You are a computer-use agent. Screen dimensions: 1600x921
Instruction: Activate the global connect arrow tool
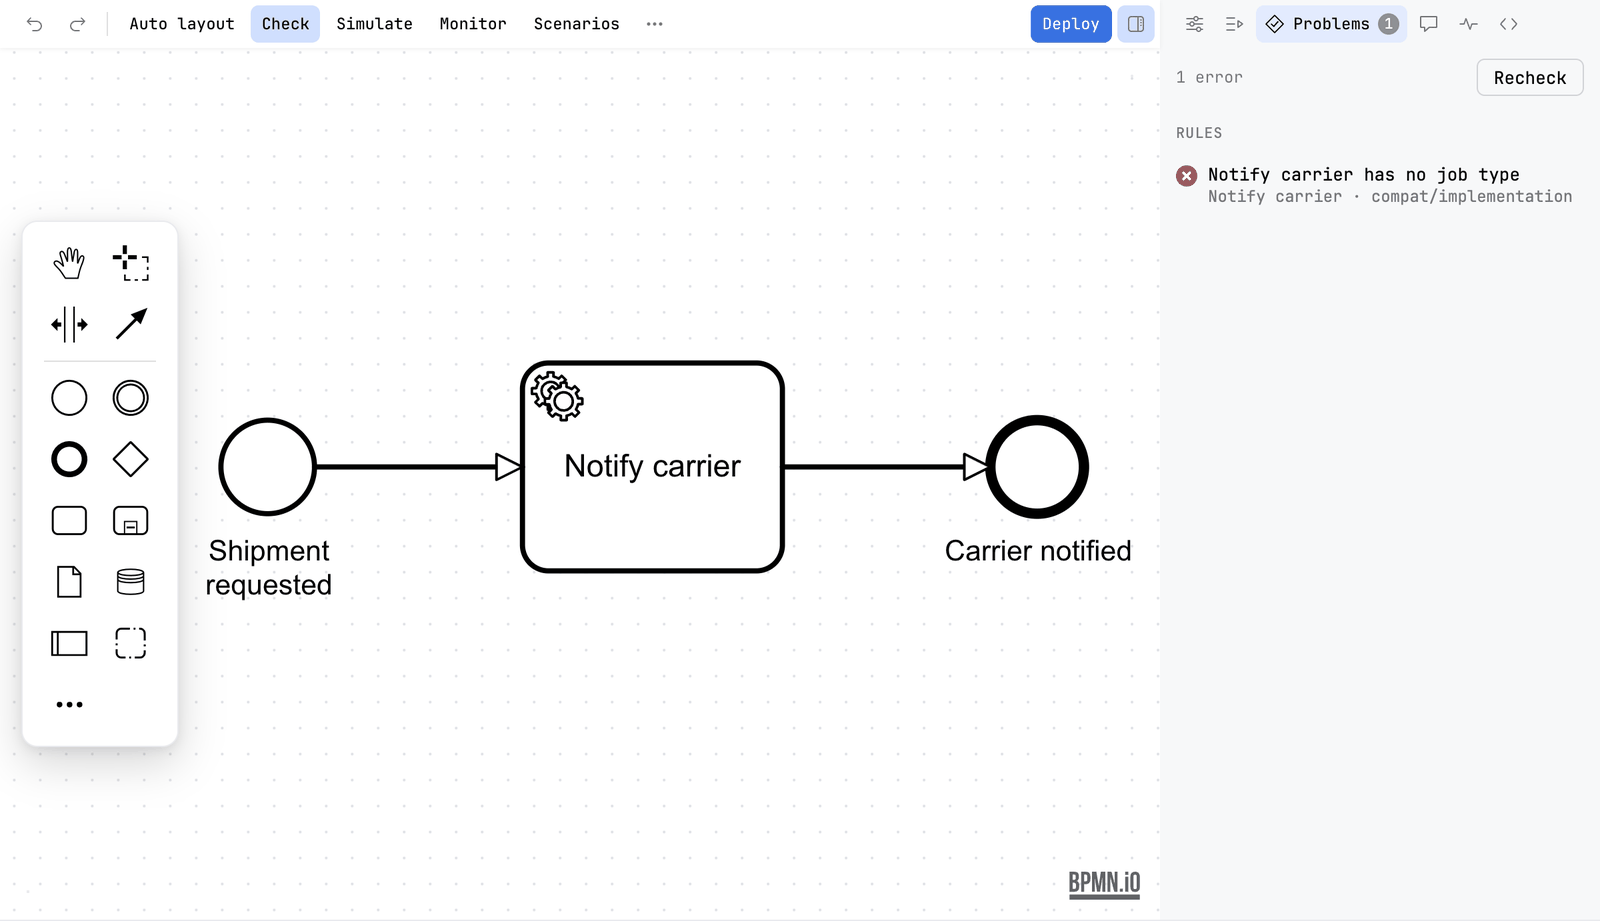(131, 324)
